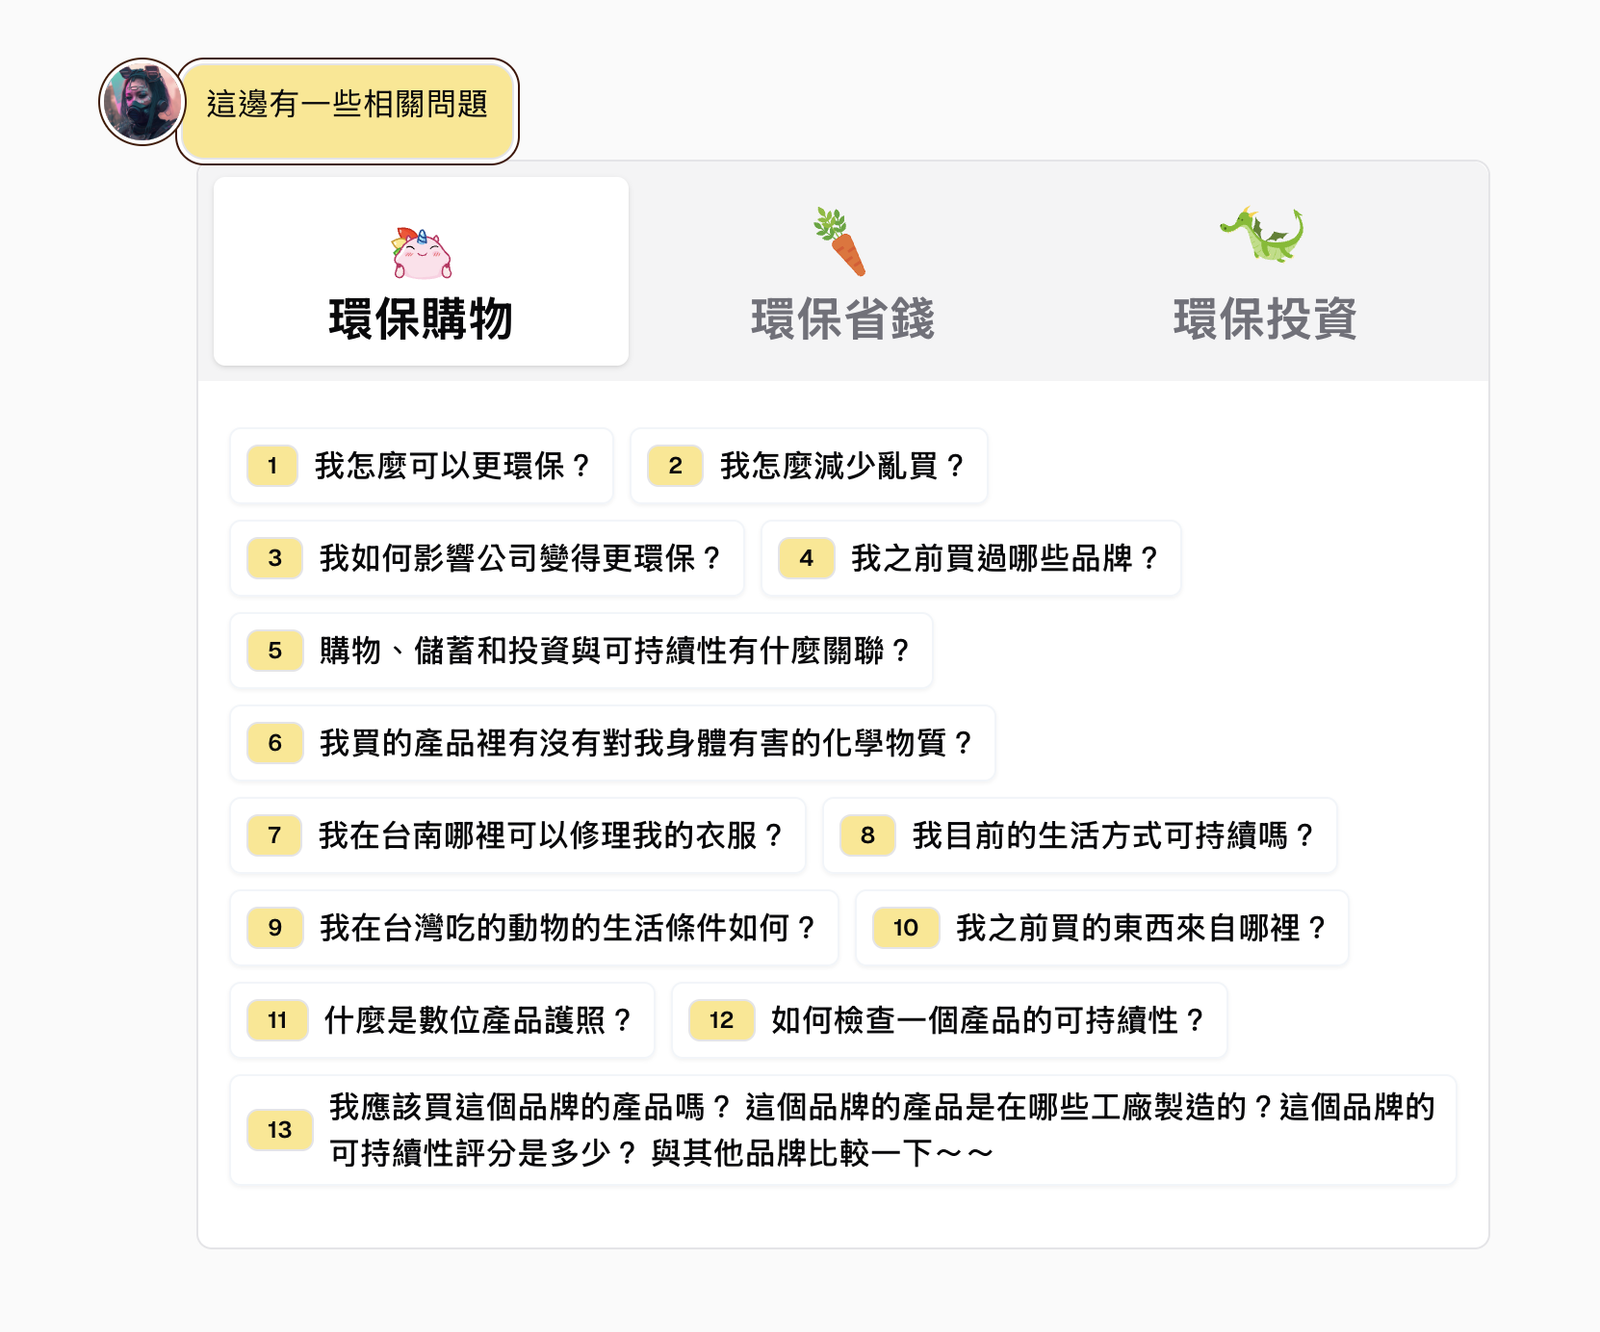The image size is (1600, 1332).
Task: Open the 環保投資 tab
Action: click(x=1265, y=271)
